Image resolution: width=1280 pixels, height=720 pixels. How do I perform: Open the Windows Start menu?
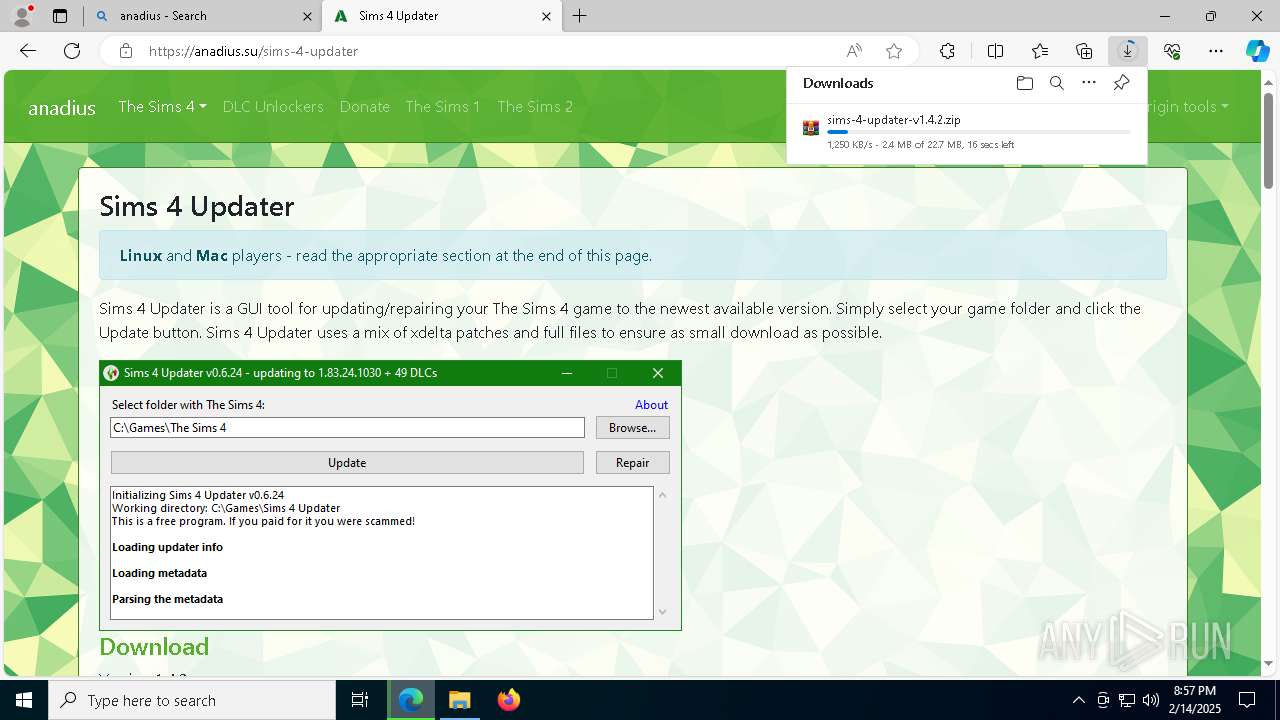click(24, 700)
